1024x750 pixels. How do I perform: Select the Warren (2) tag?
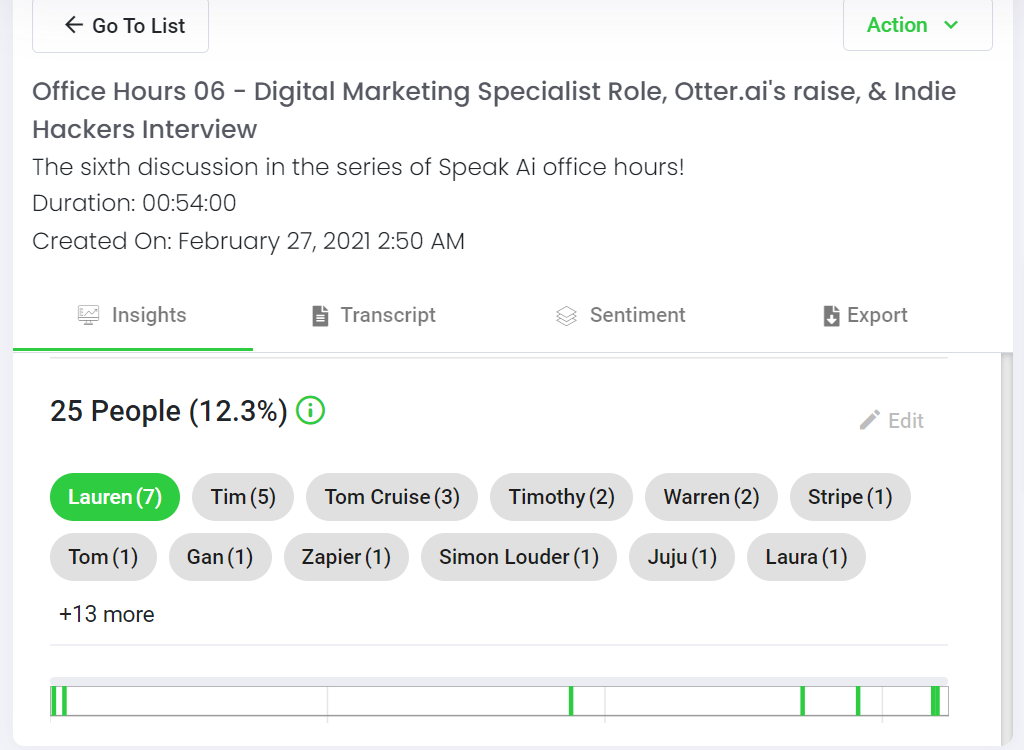tap(711, 497)
